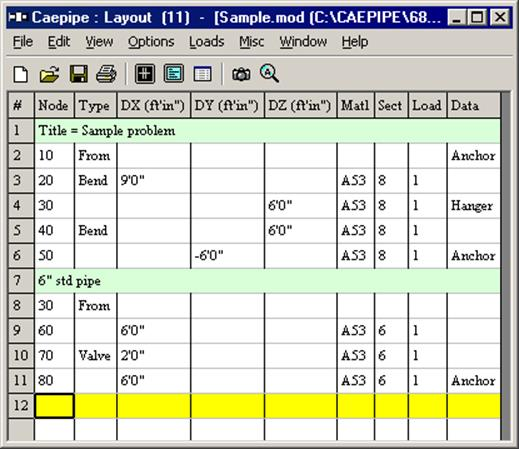519x449 pixels.
Task: Click Valve type cell for node 70
Action: tap(96, 356)
